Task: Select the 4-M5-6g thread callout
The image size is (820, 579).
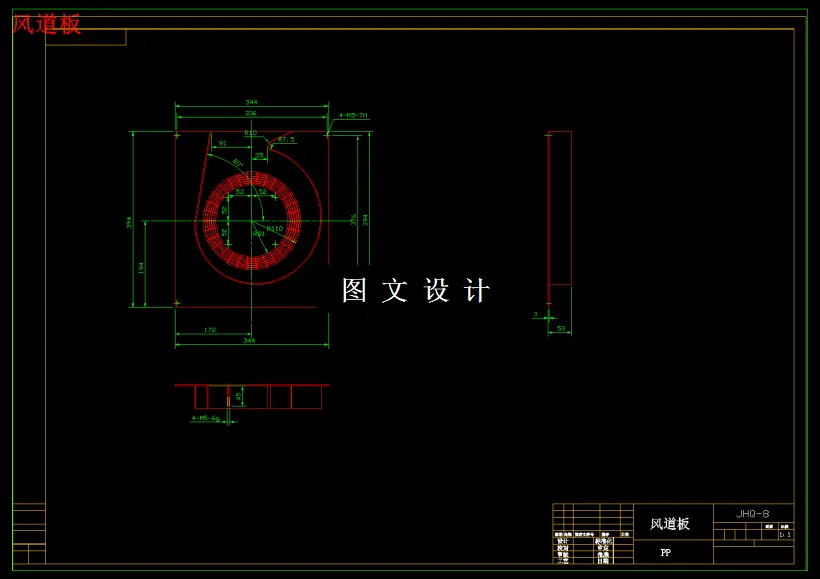Action: tap(206, 418)
